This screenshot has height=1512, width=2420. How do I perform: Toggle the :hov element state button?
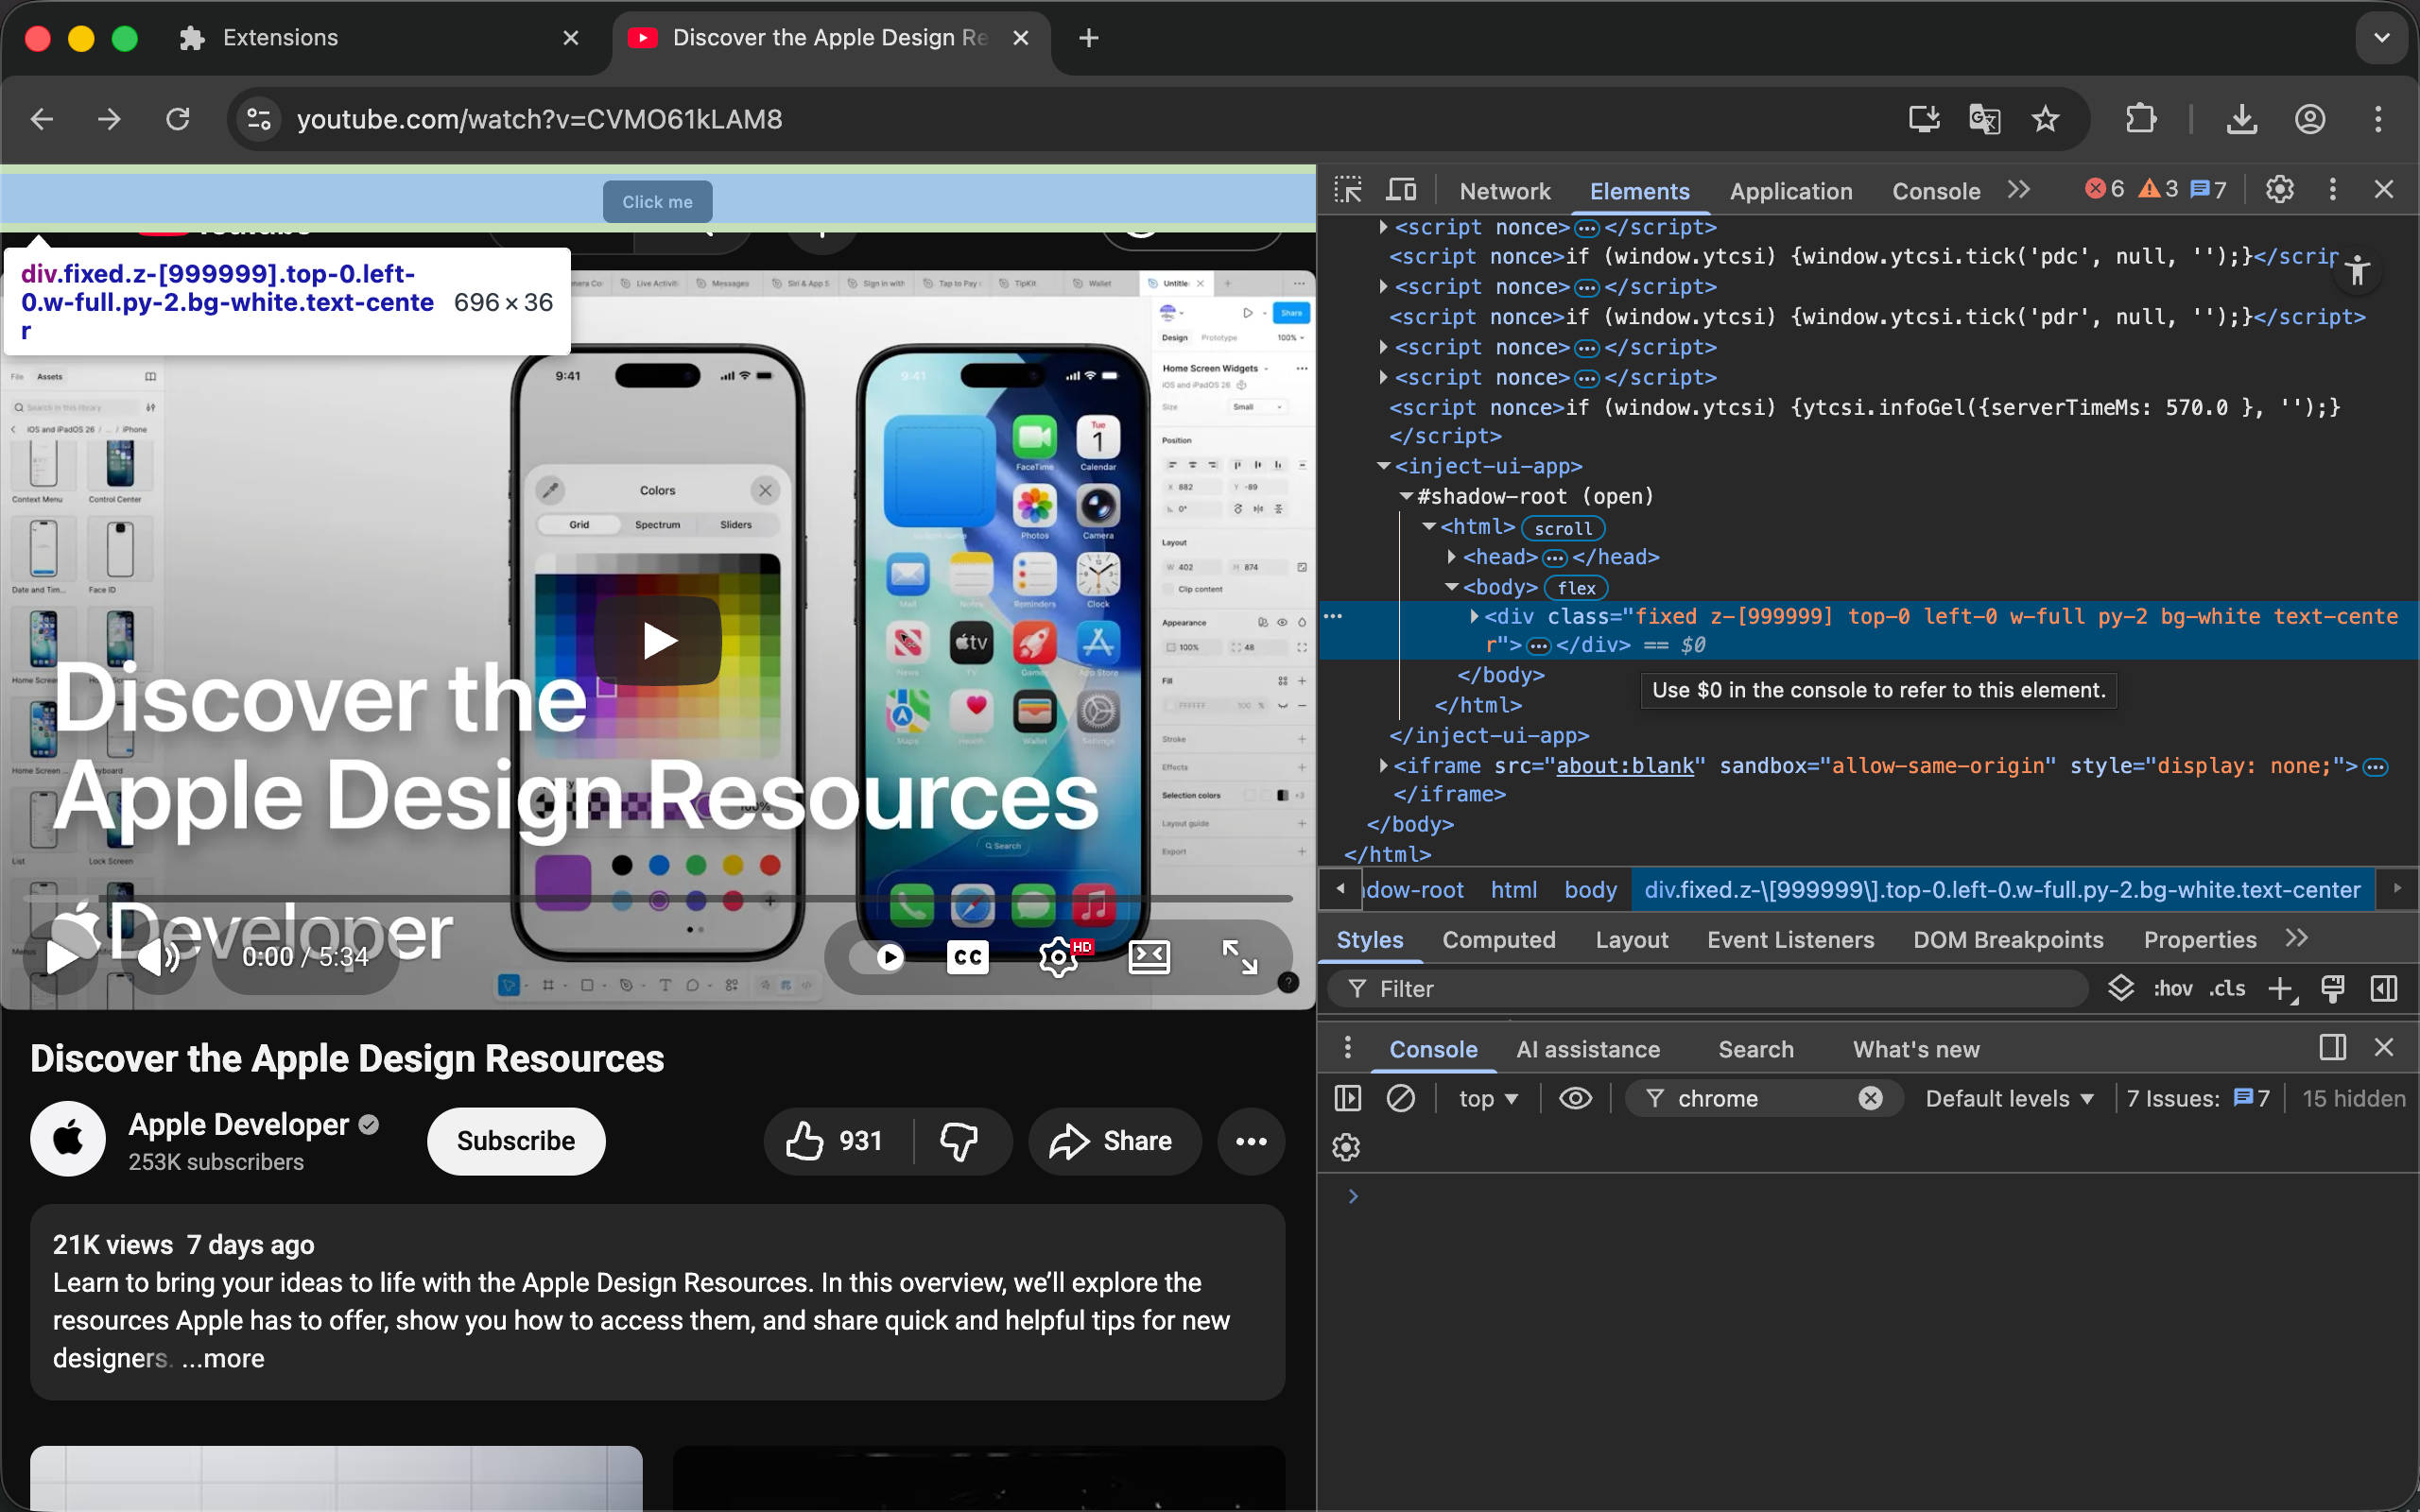pyautogui.click(x=2172, y=989)
